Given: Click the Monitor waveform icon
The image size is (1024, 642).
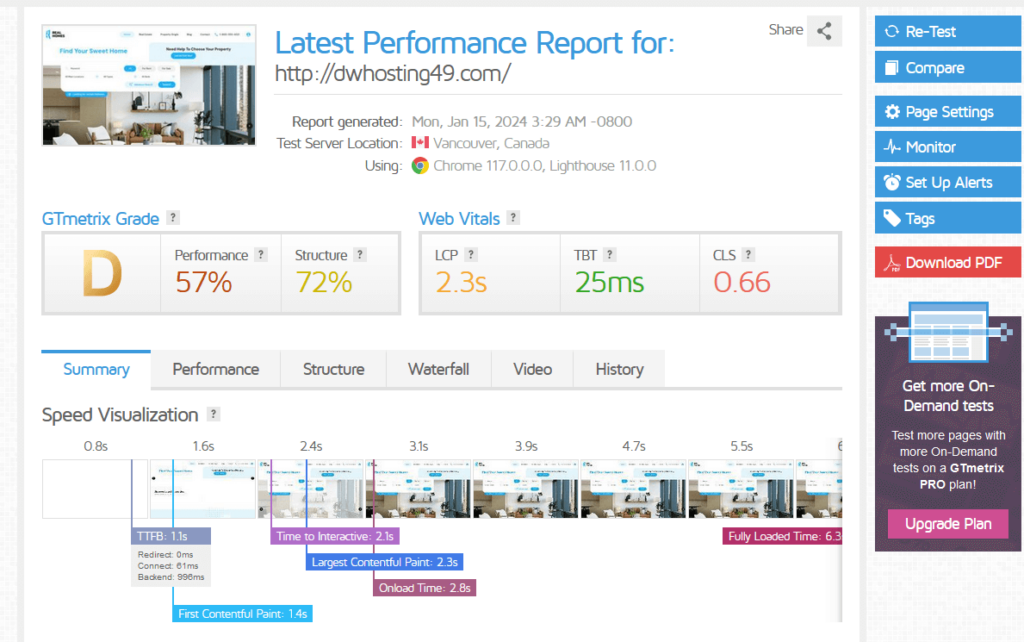Looking at the screenshot, I should point(890,146).
